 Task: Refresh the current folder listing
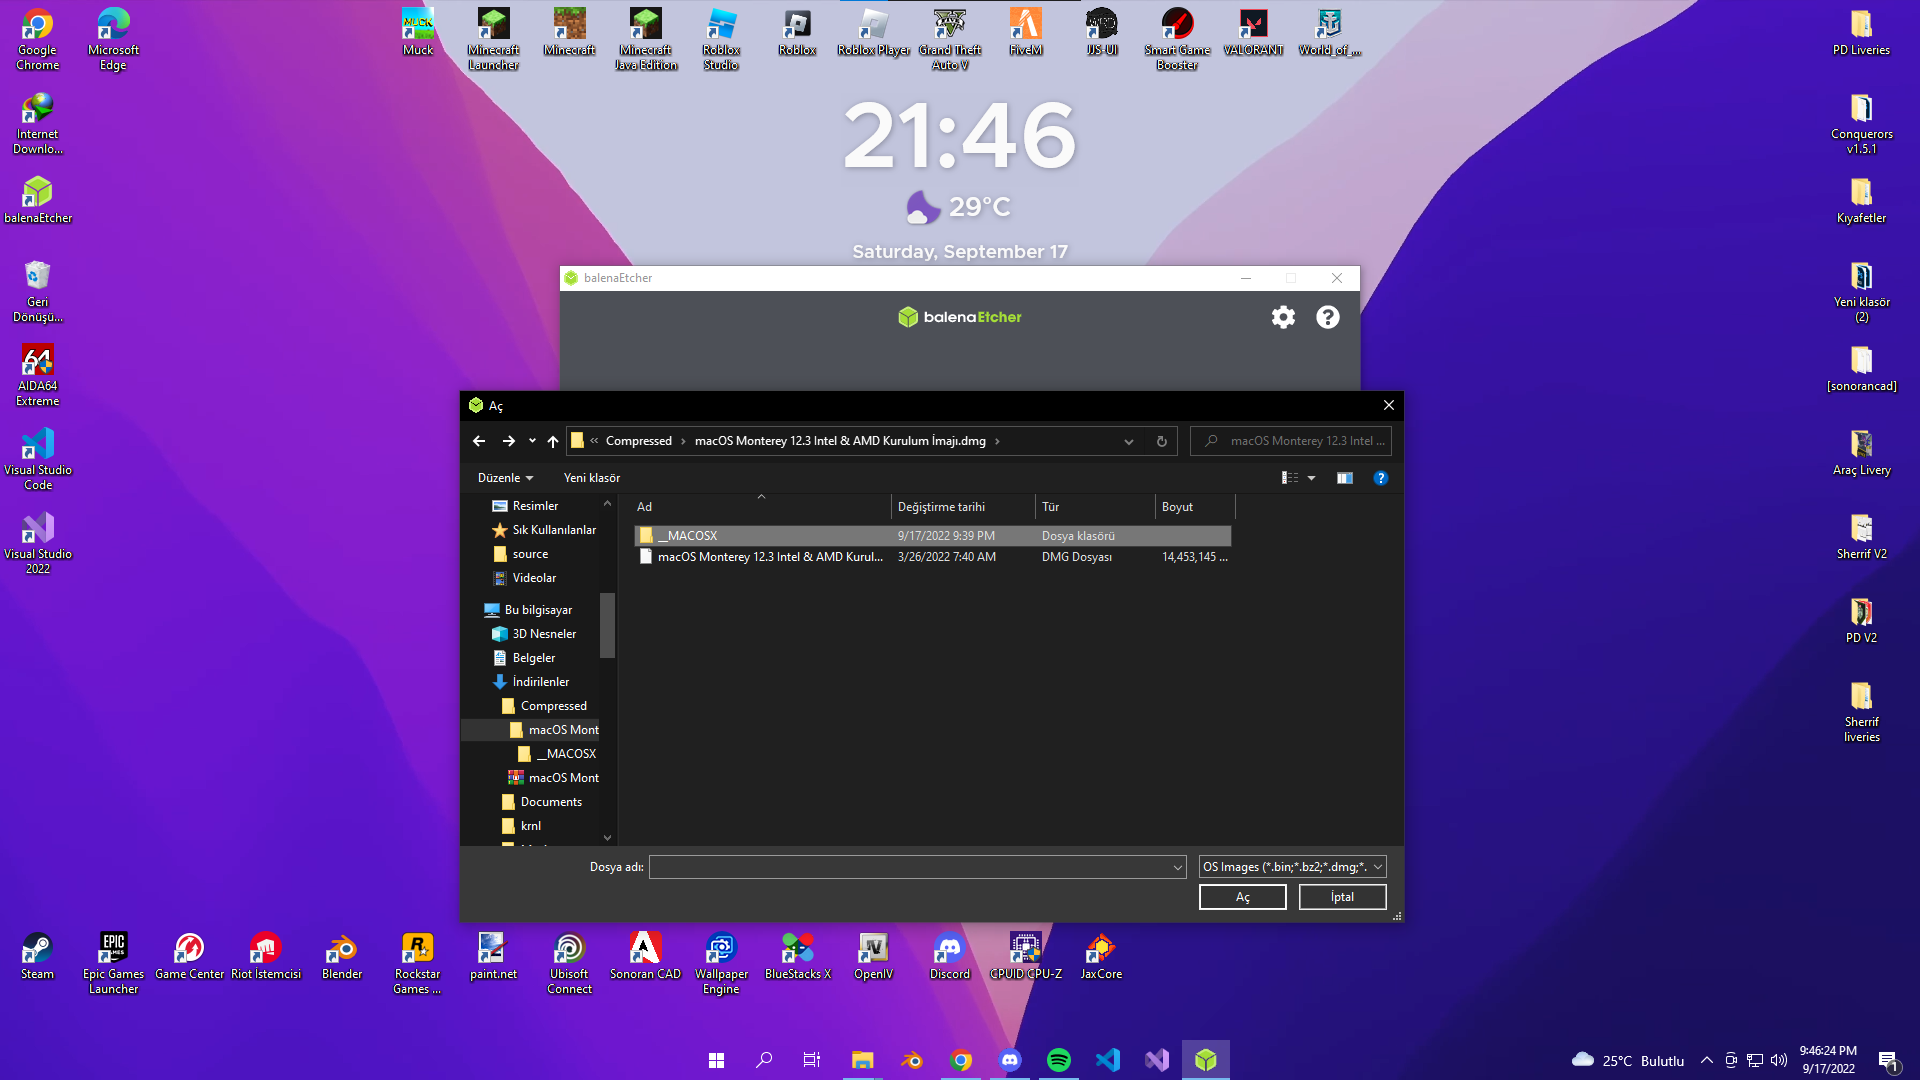(1161, 441)
